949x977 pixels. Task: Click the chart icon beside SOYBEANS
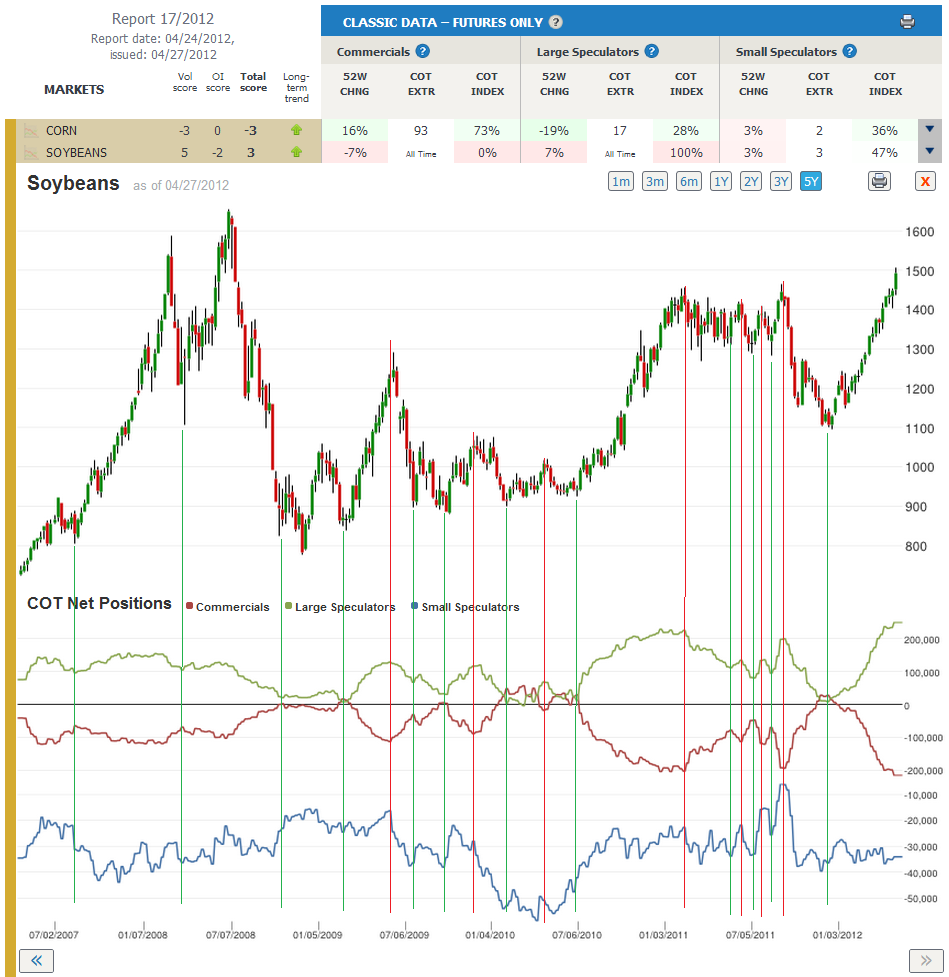pos(31,153)
